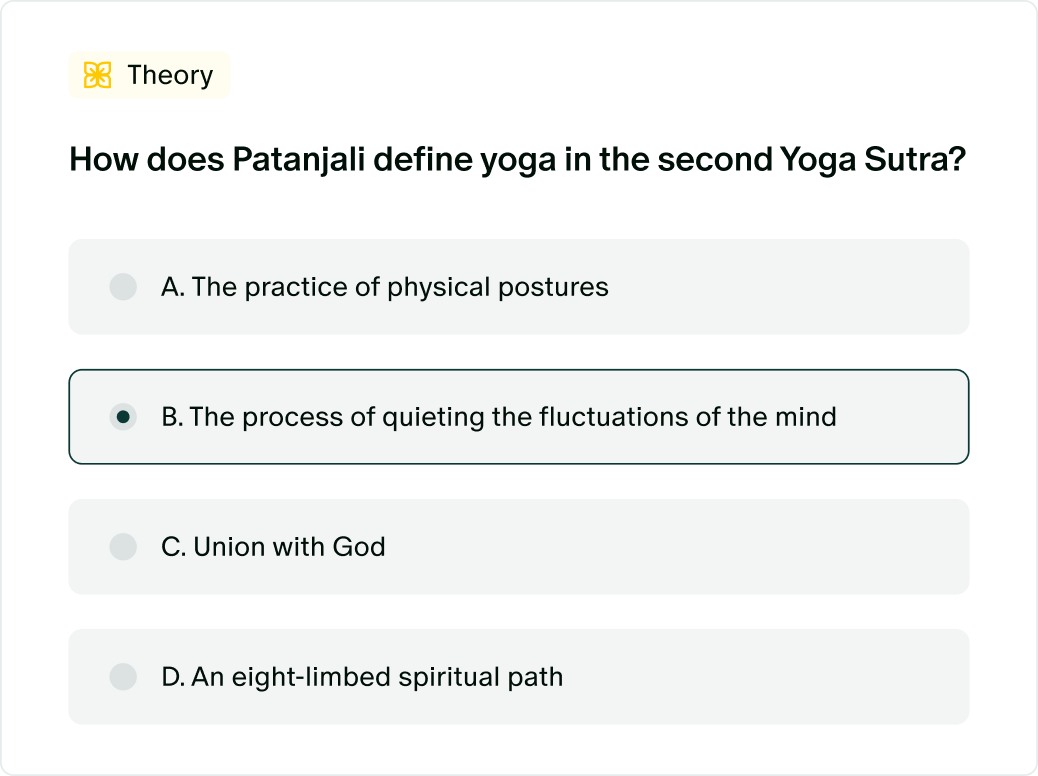Select the radio button for option D

coord(123,677)
